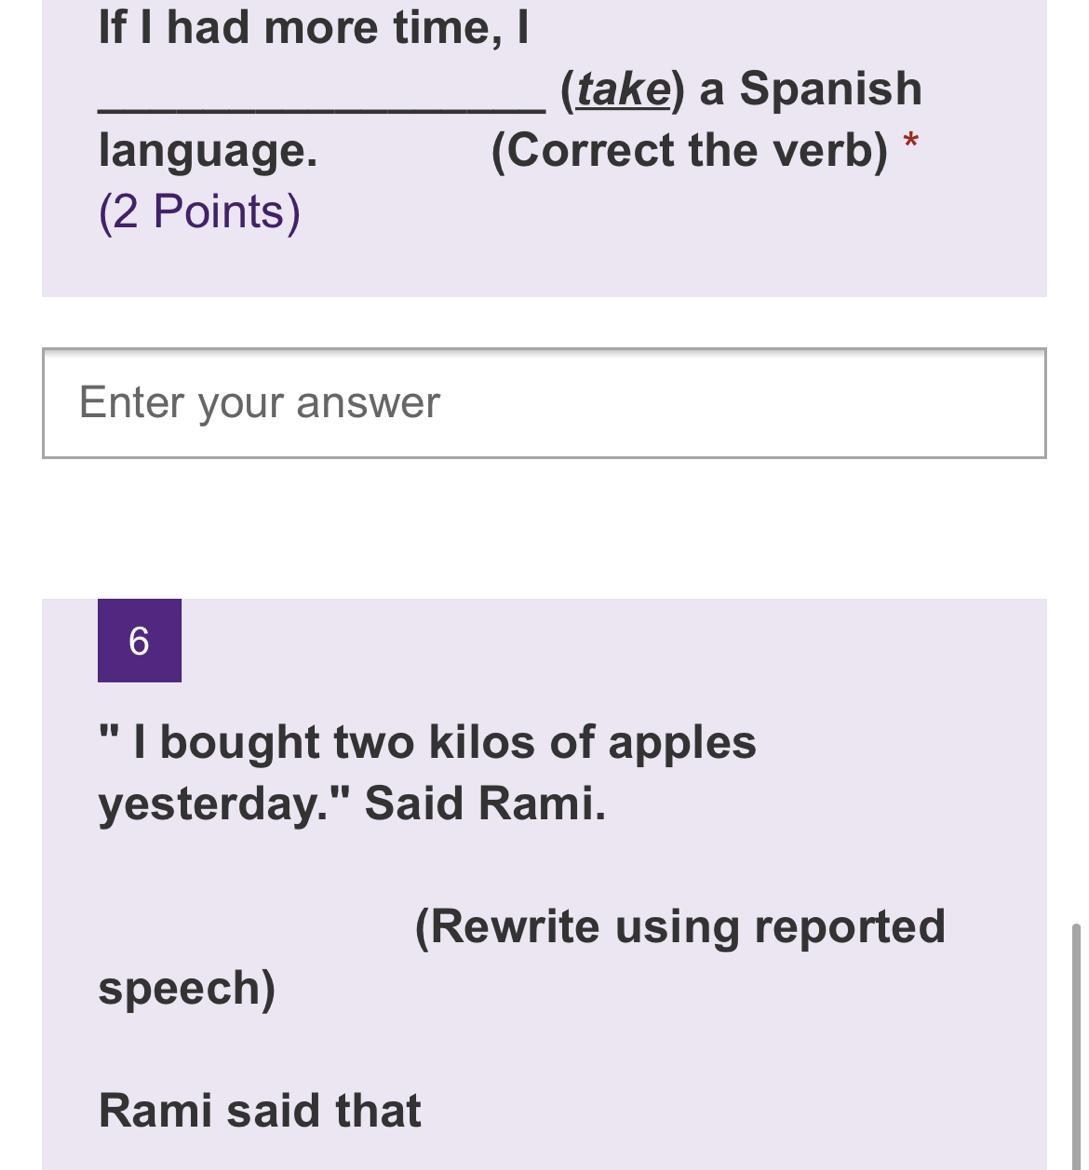Screen dimensions: 1089x1170
Task: Click the underlined word 'take'
Action: pos(622,89)
